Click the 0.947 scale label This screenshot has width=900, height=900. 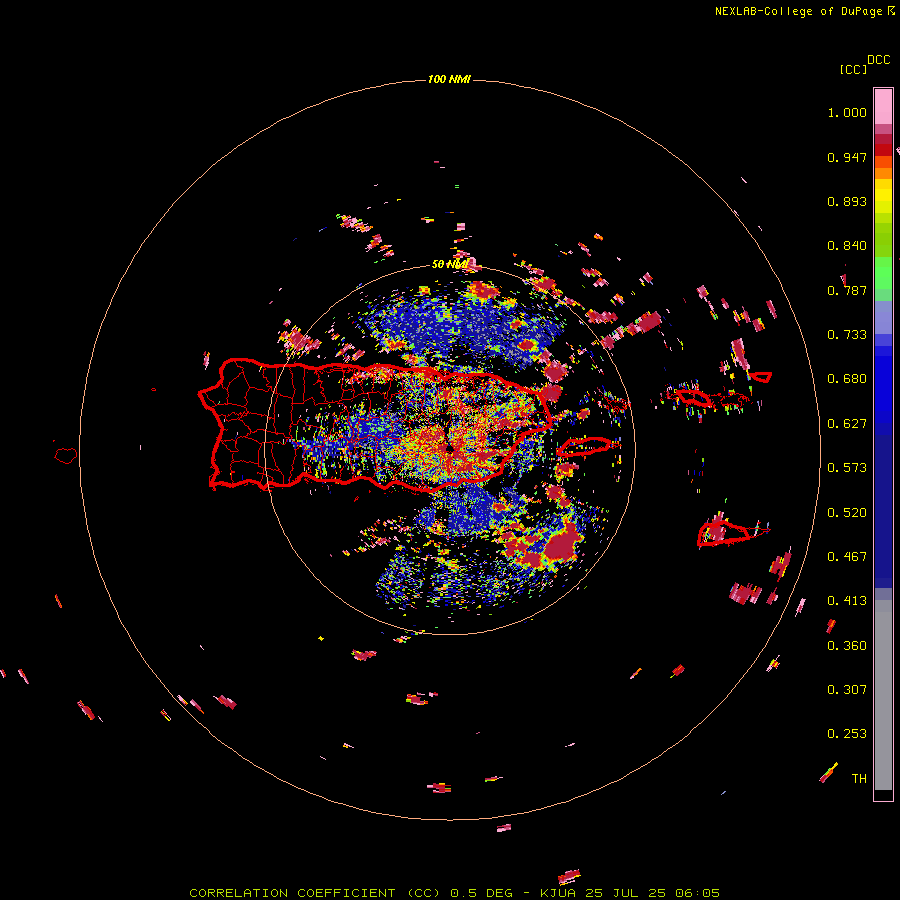click(x=847, y=157)
